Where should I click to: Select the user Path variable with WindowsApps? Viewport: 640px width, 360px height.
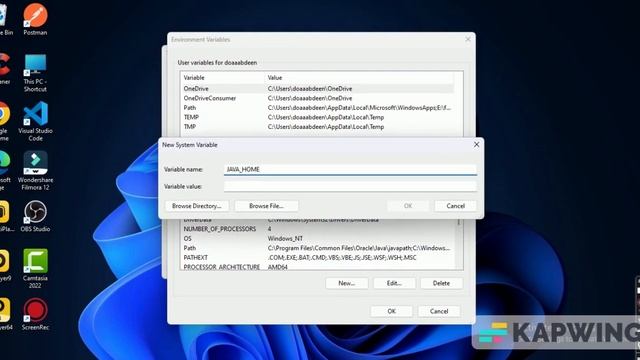(318, 108)
